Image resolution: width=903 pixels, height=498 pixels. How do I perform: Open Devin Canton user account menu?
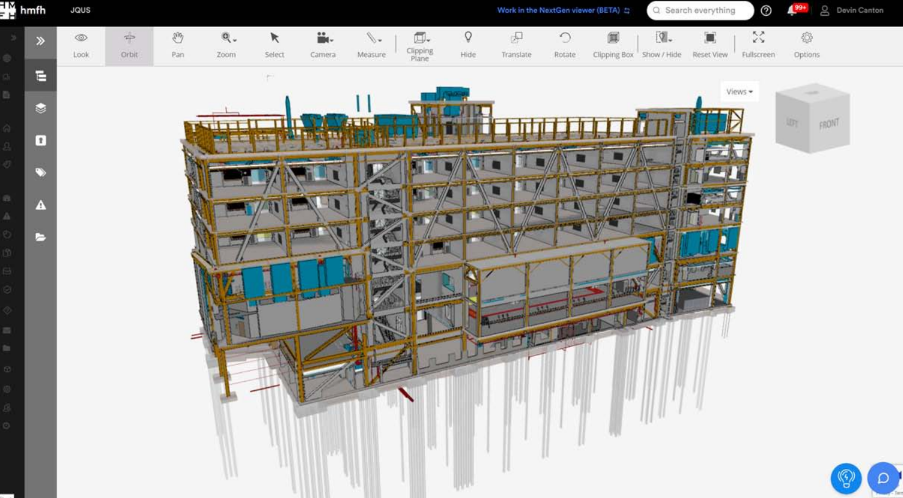coord(851,11)
